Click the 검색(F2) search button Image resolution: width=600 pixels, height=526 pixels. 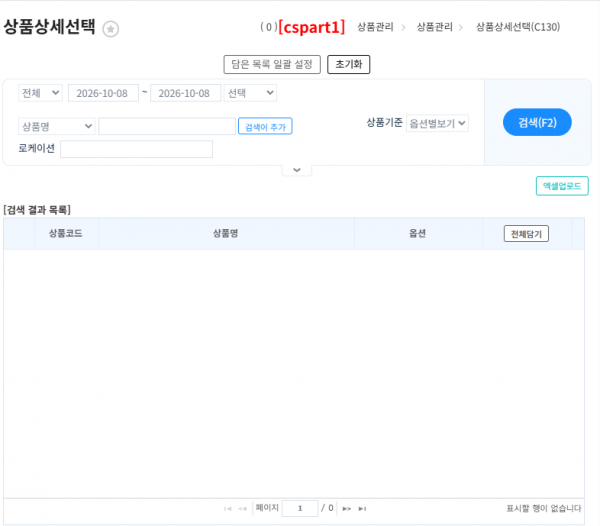click(x=537, y=122)
